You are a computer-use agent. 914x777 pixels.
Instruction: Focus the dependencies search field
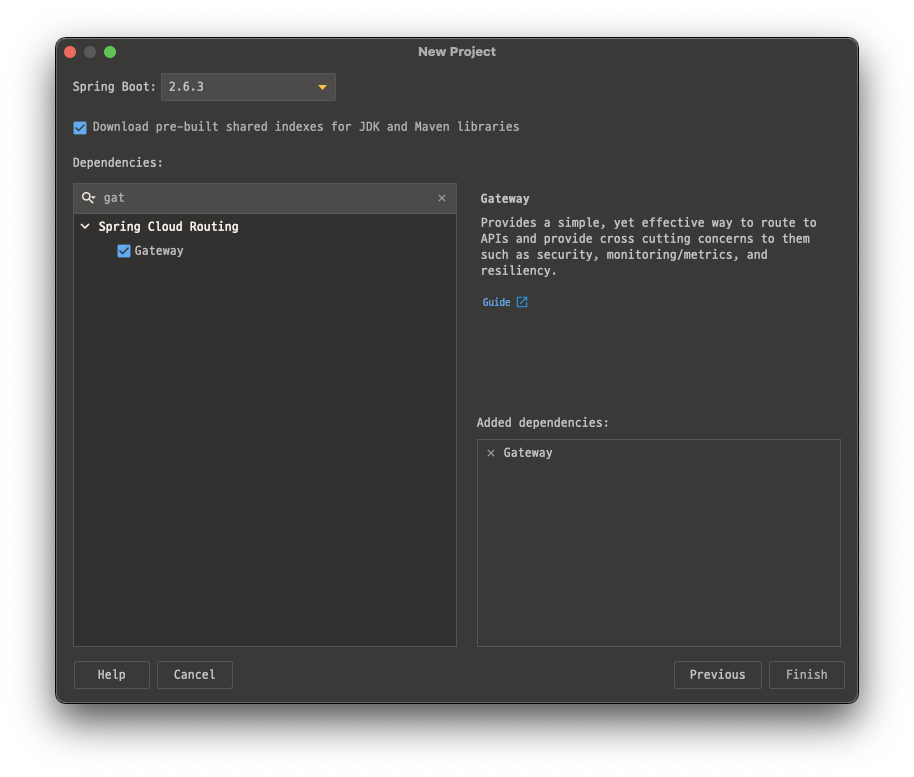[x=265, y=198]
